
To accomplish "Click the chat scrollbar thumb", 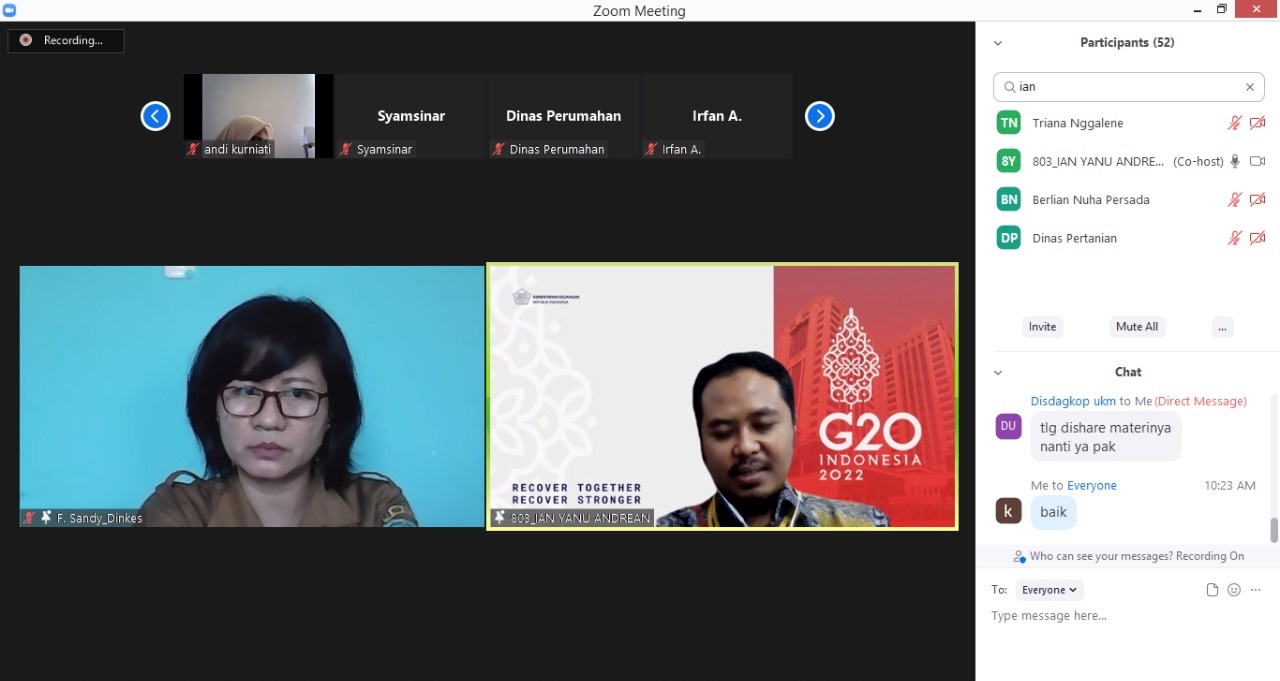I will pos(1274,530).
